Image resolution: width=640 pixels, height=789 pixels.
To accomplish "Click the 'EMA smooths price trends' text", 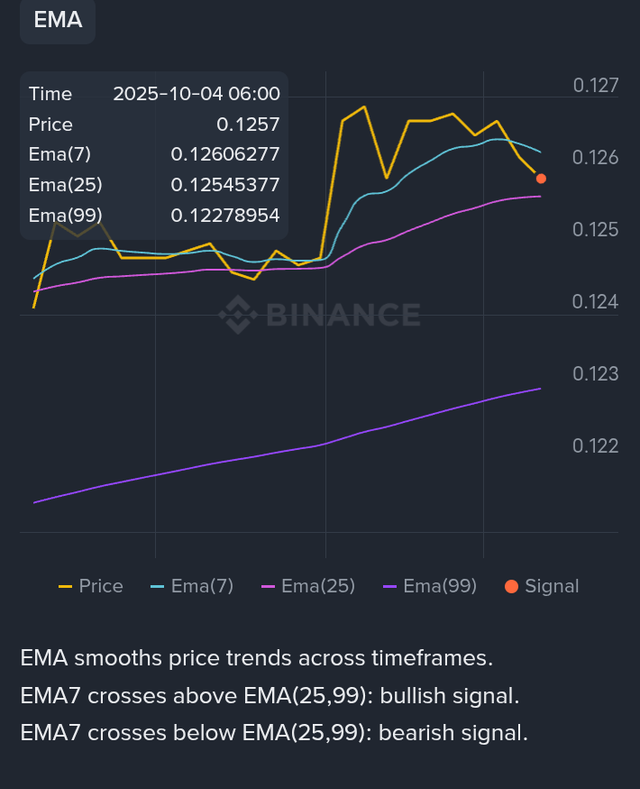I will point(257,658).
